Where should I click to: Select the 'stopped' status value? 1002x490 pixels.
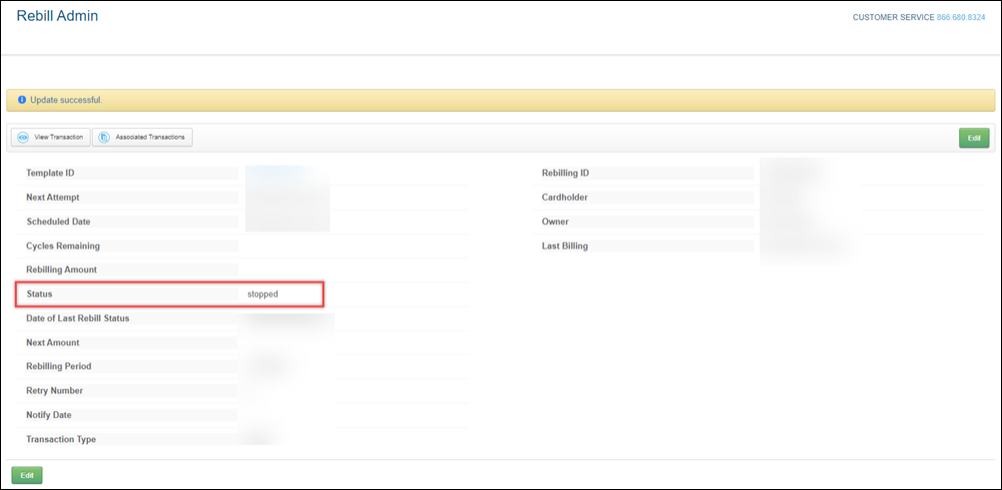[x=263, y=294]
